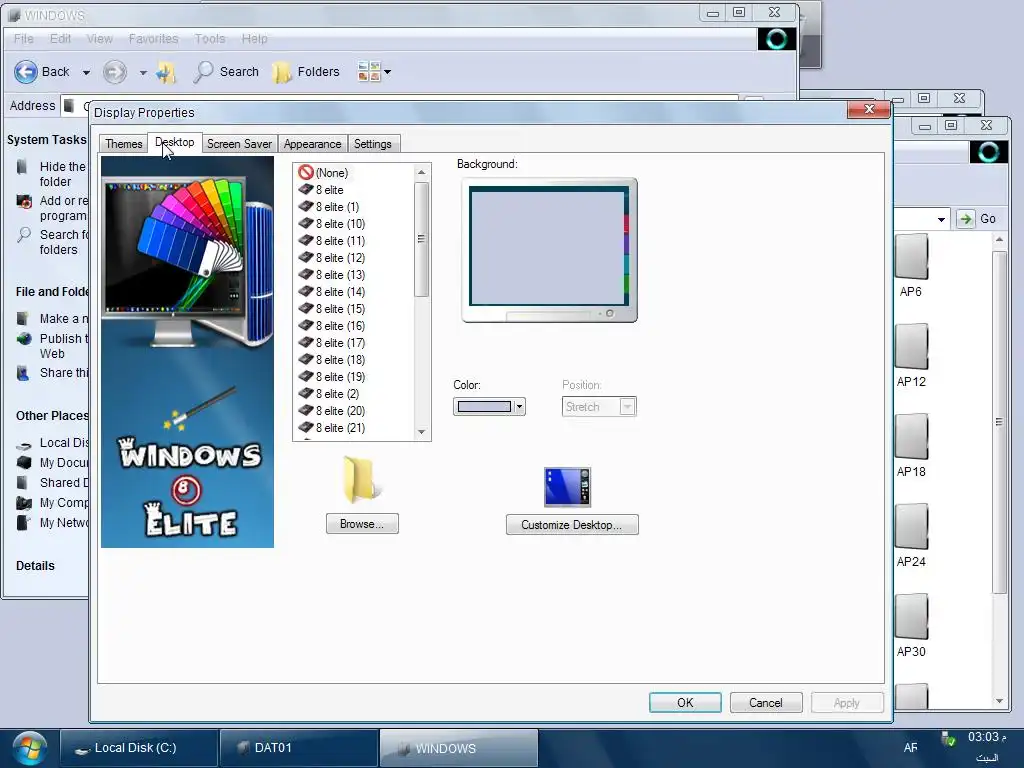1024x768 pixels.
Task: Select the '8 elite (1)' wallpaper icon
Action: pyautogui.click(x=306, y=206)
